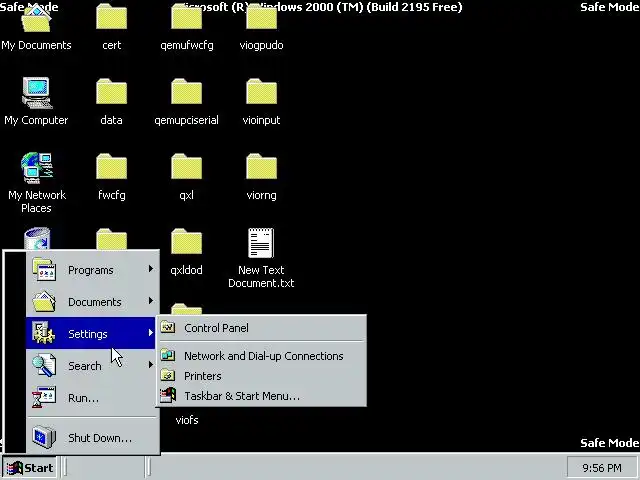This screenshot has height=480, width=640.
Task: Open the Settings menu item
Action: coord(91,333)
